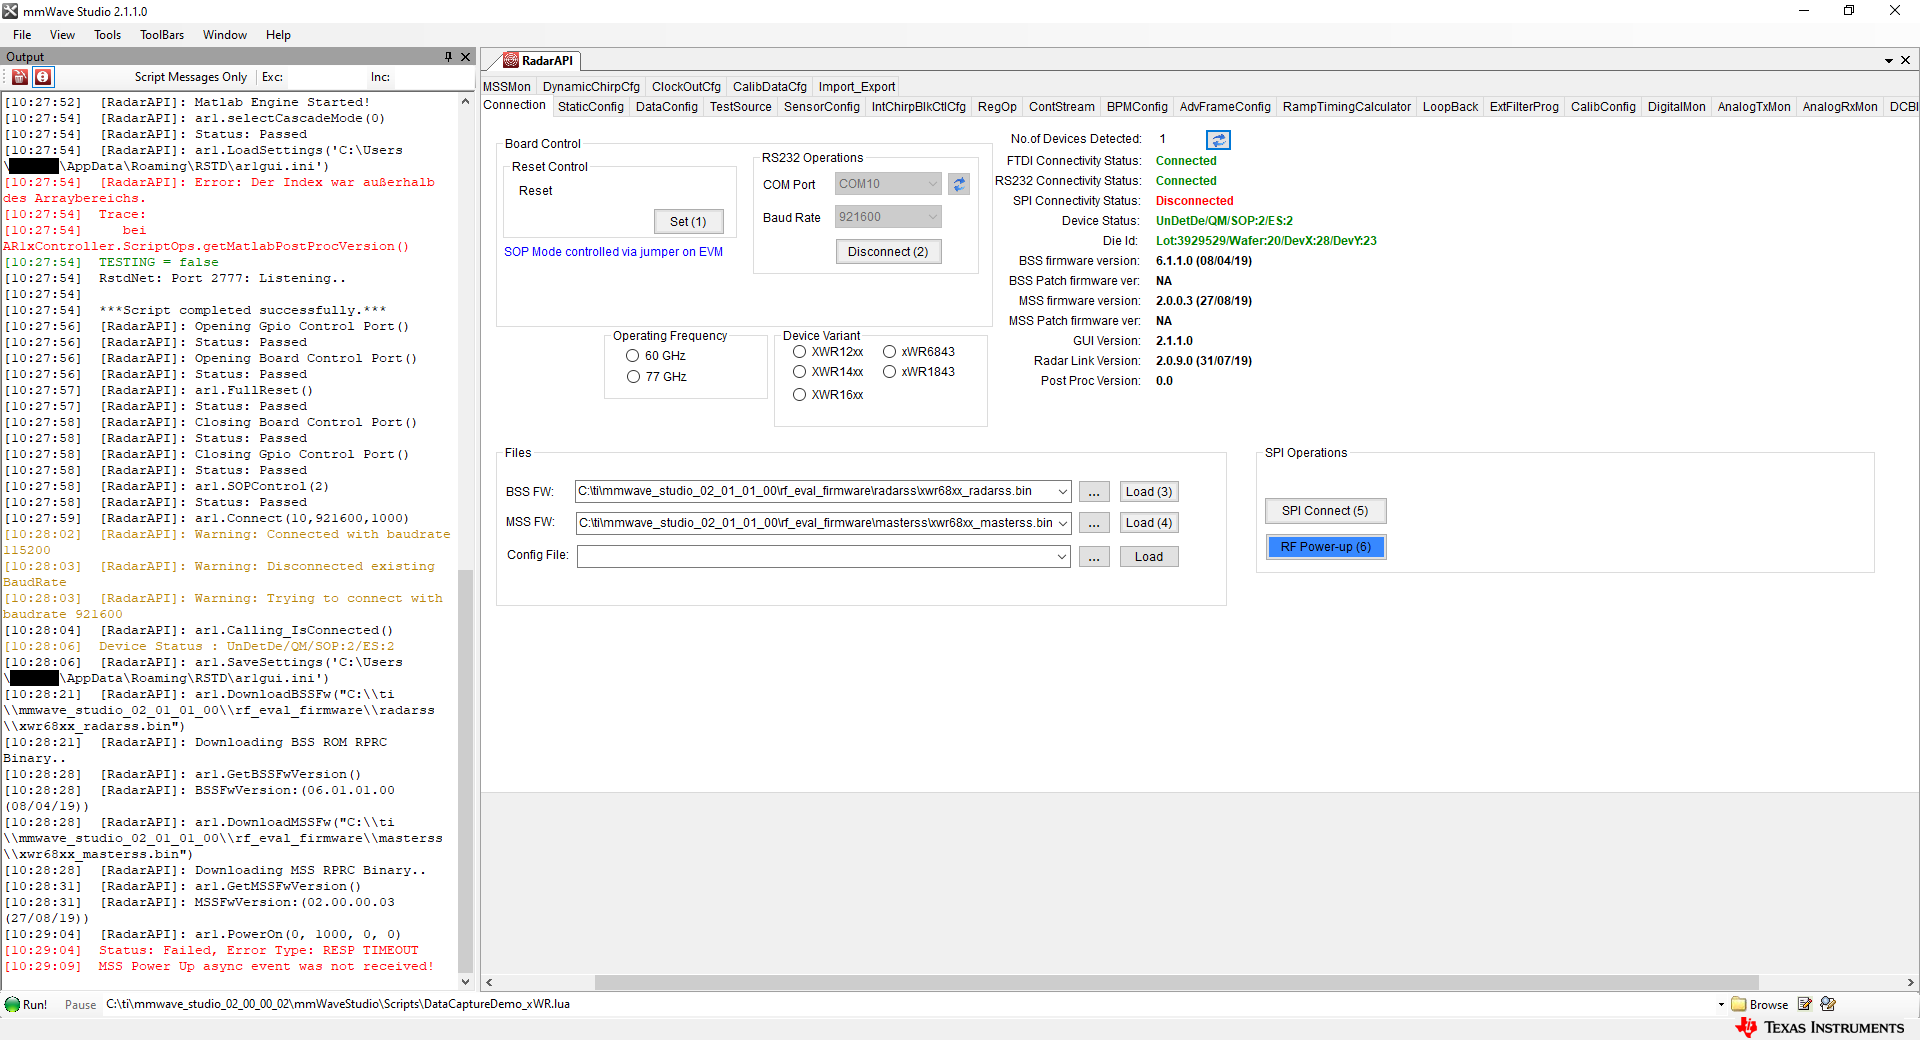Screen dimensions: 1920x1040
Task: Click Load (3) for BSS firmware
Action: click(x=1148, y=492)
